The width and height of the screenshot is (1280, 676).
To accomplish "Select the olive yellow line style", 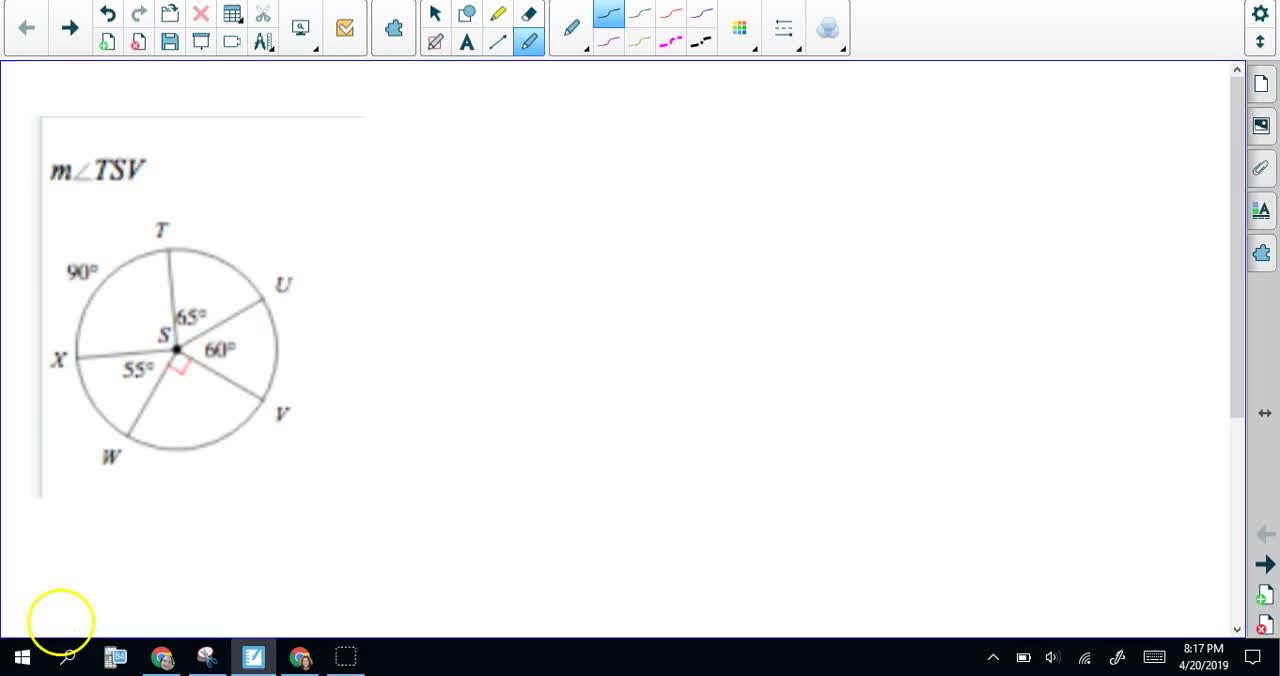I will pos(640,42).
